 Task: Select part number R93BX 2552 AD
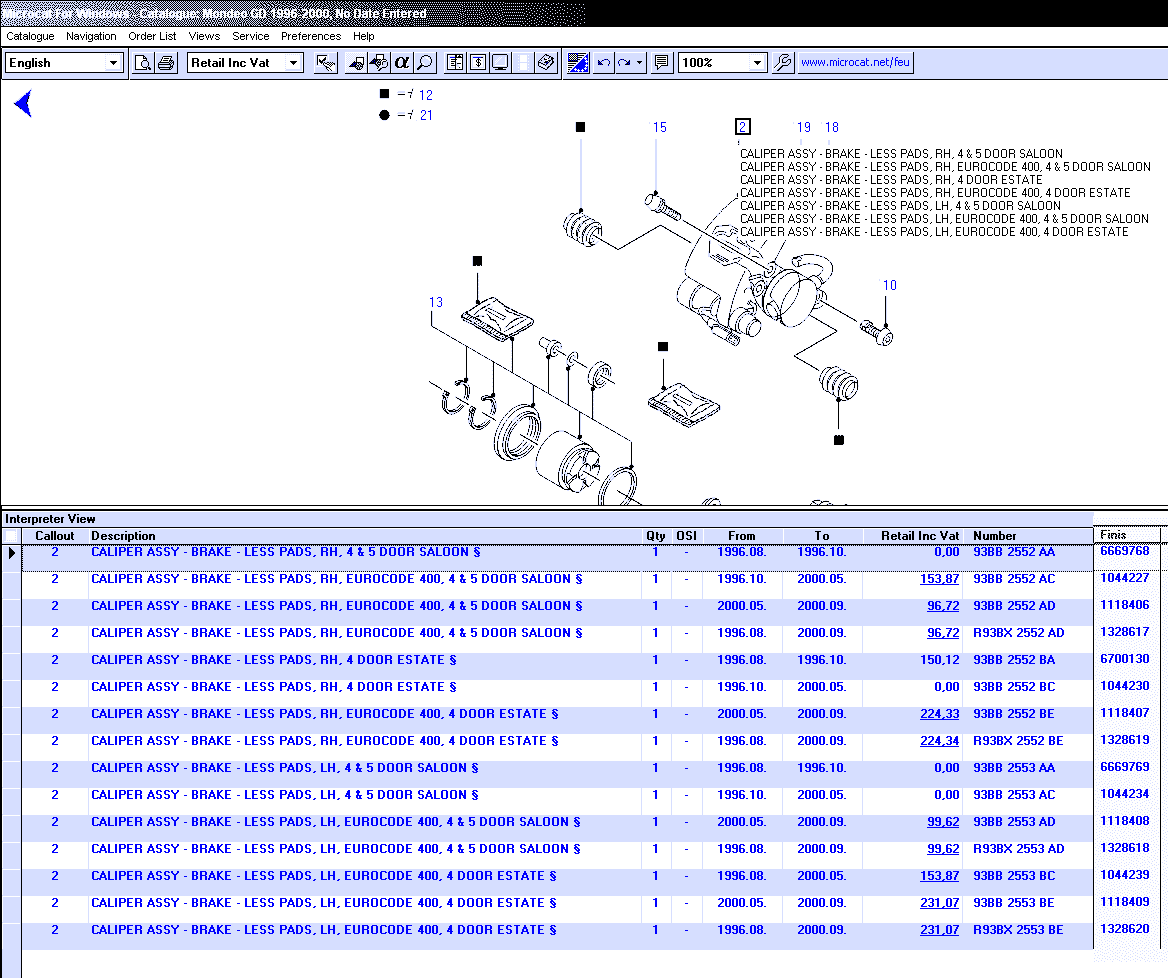click(1018, 633)
